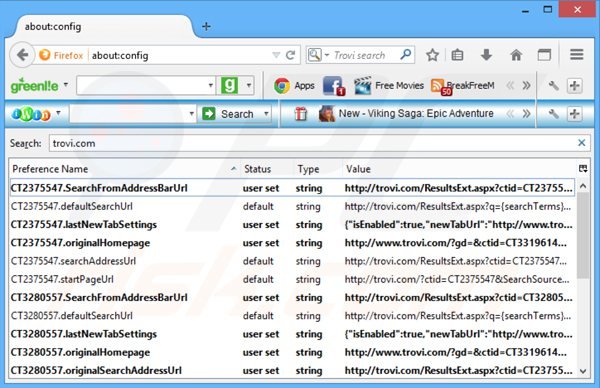The image size is (600, 388).
Task: Open second toolbar wrench settings
Action: click(553, 114)
